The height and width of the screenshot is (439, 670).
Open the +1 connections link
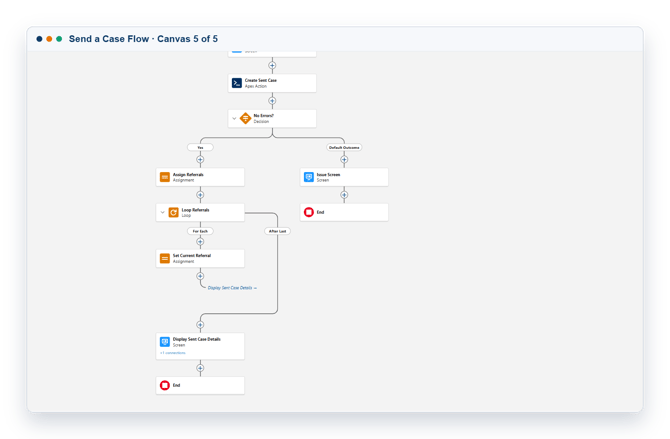click(x=173, y=353)
